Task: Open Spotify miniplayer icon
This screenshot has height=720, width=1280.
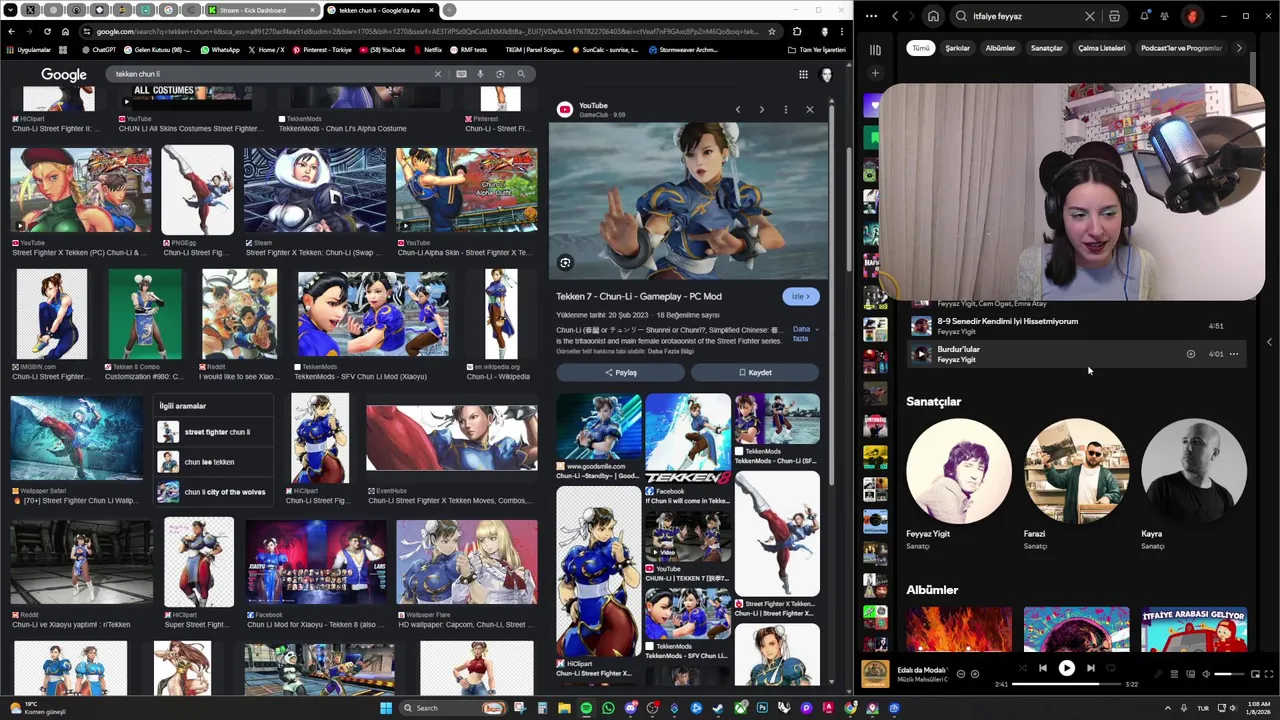Action: [x=1254, y=674]
